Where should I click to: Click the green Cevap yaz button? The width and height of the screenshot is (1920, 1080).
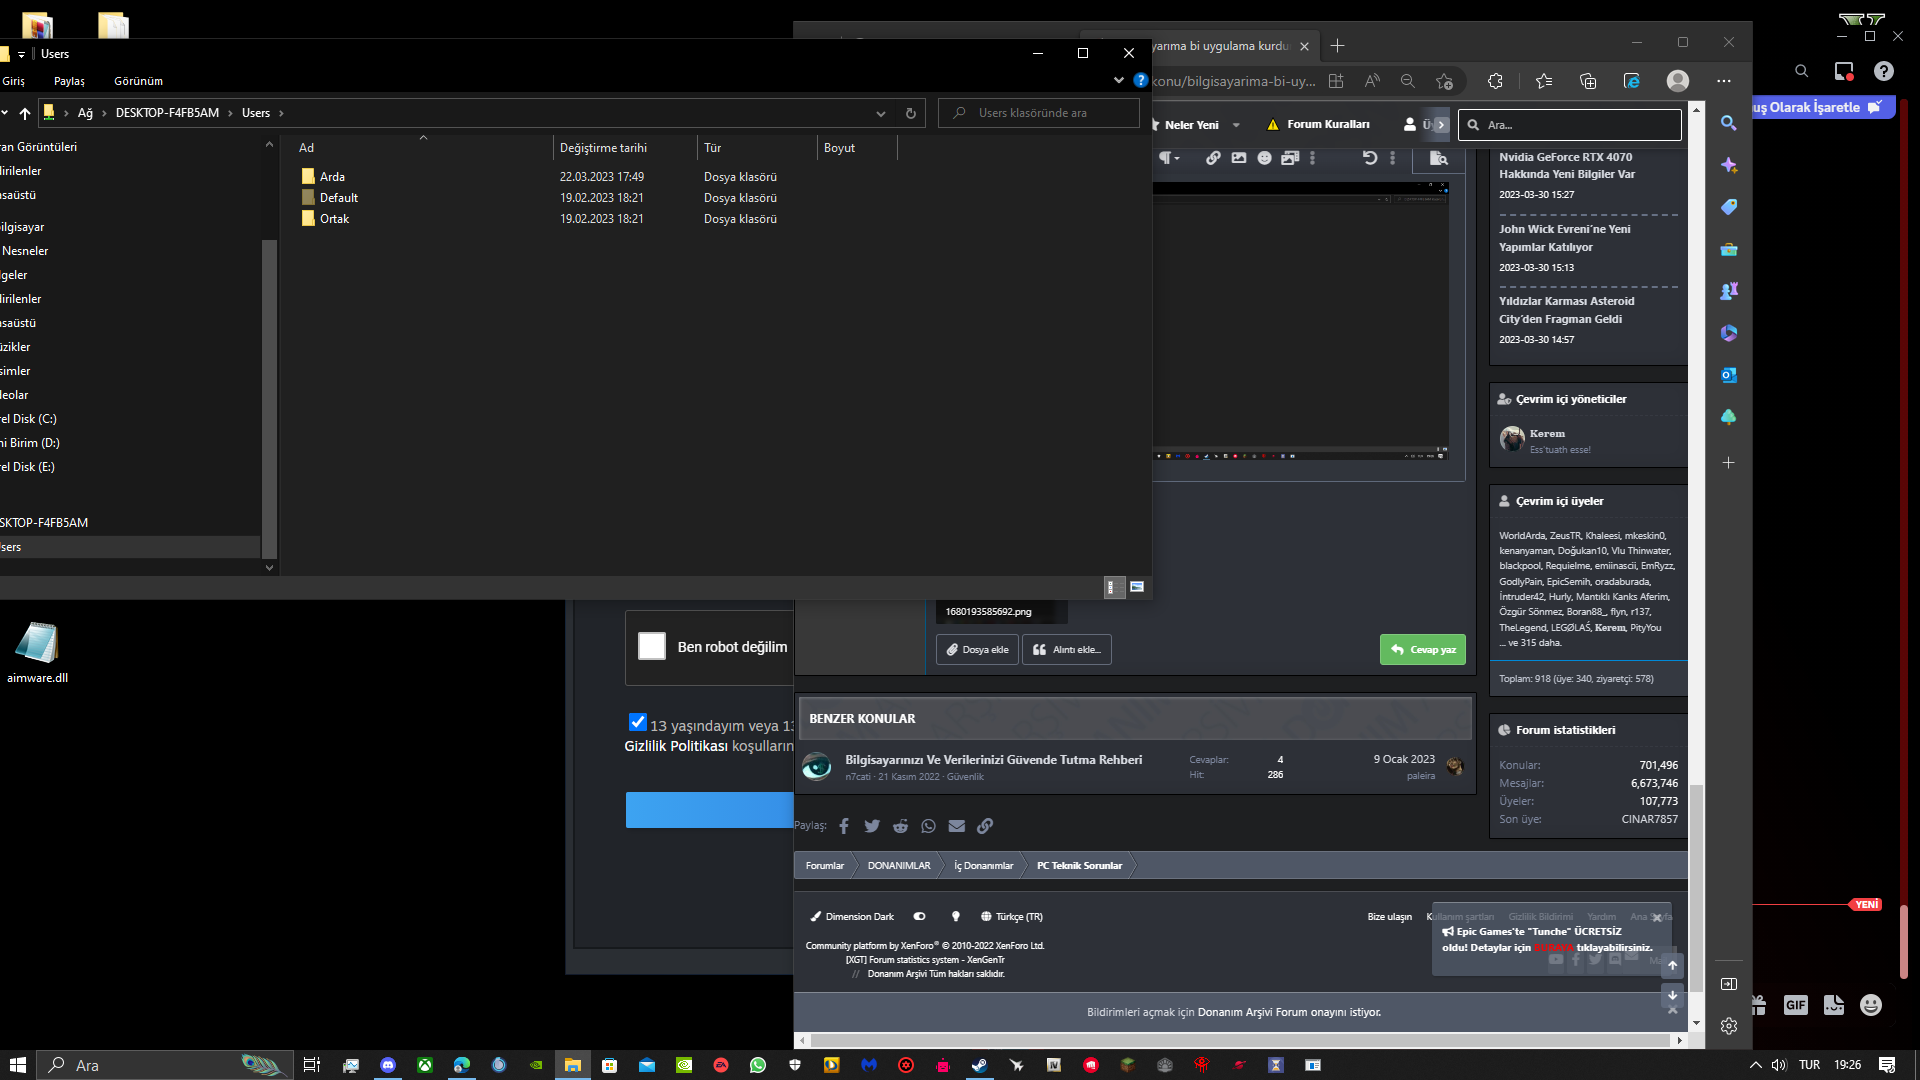point(1423,650)
